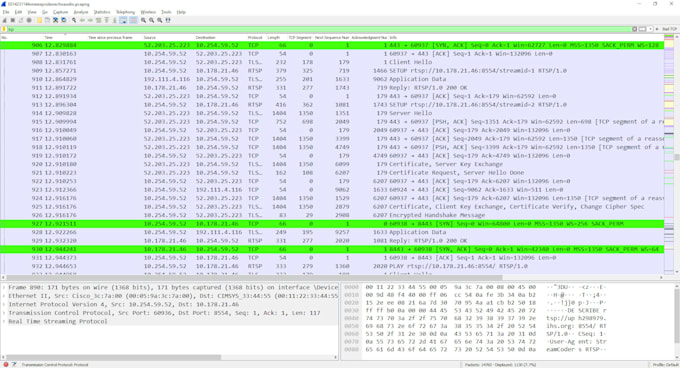
Task: Reset text to normal size
Action: [160, 20]
